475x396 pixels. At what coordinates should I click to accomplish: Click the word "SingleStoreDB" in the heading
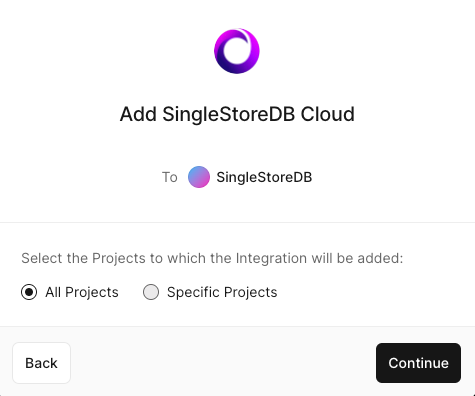[228, 114]
